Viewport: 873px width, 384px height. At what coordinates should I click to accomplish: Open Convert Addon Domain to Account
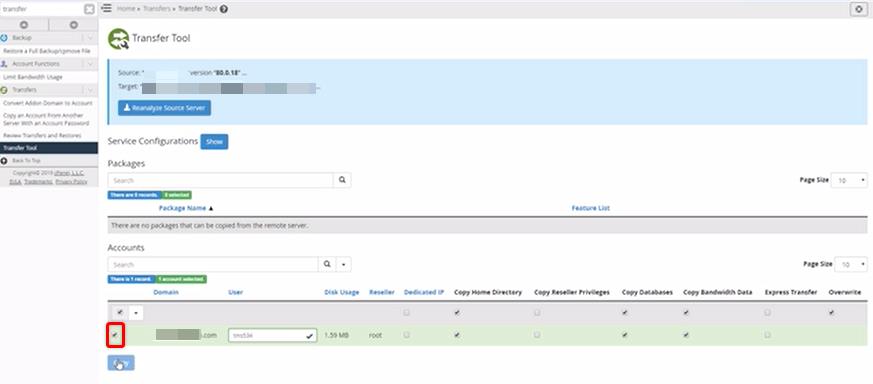click(x=48, y=103)
